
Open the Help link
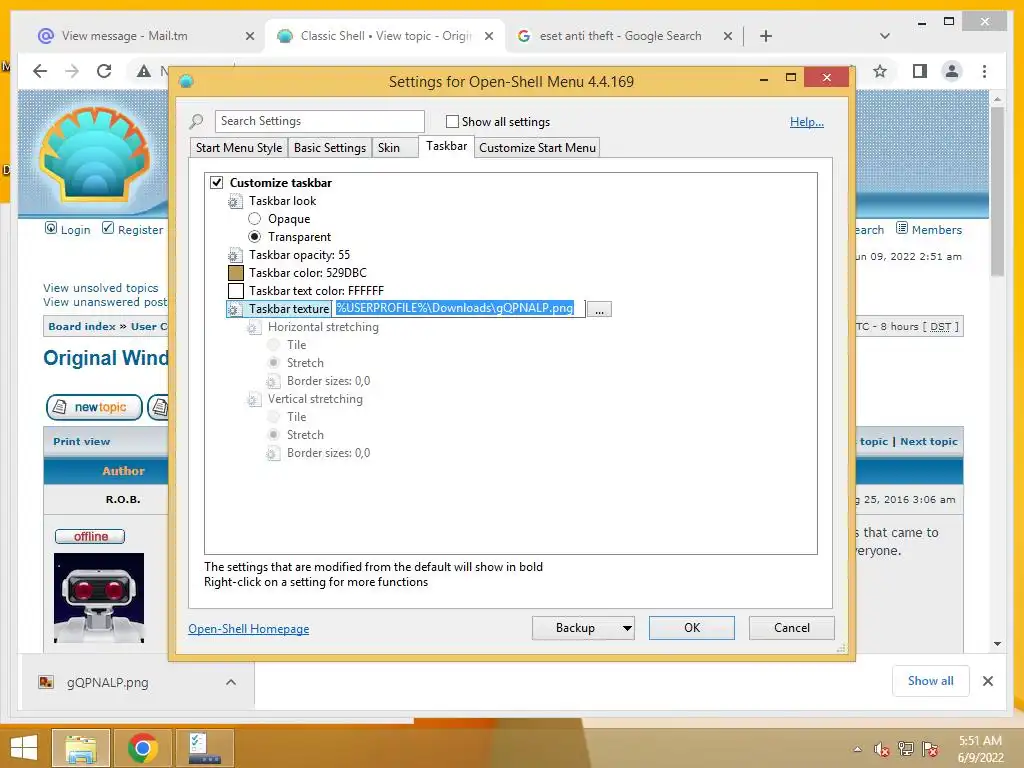pos(807,122)
